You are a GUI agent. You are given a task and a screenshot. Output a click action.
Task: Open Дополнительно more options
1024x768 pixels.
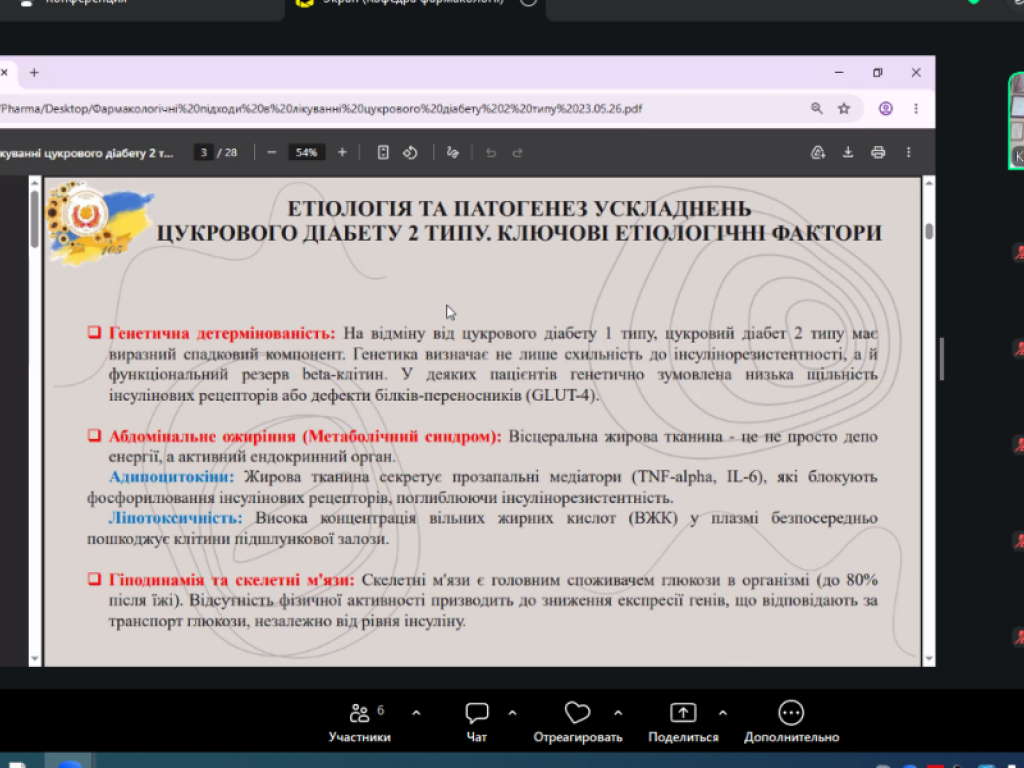pos(791,722)
